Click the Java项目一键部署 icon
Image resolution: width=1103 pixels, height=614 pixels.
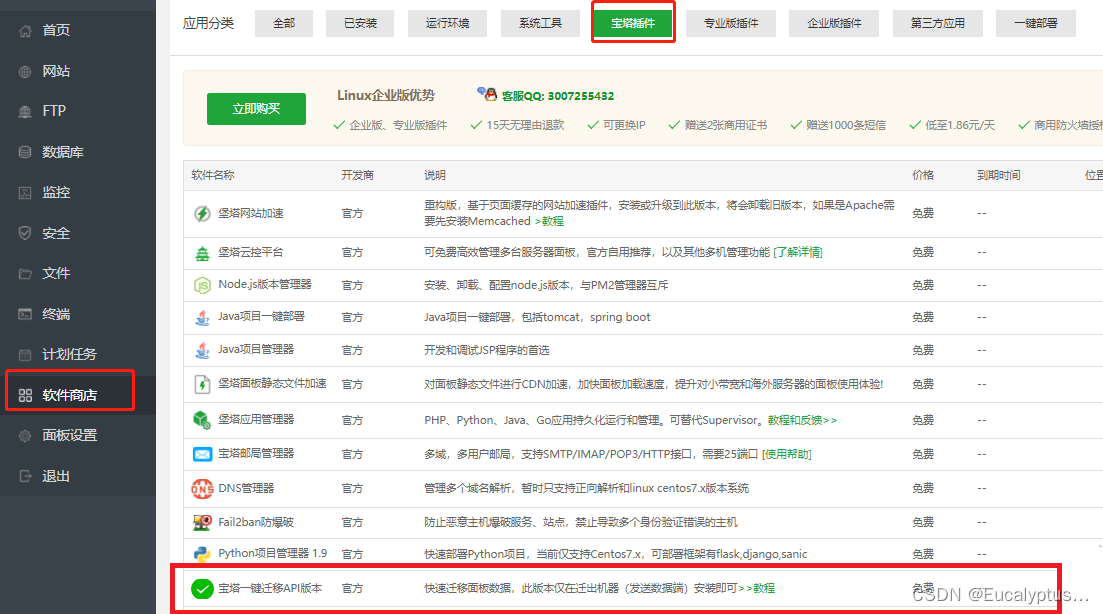202,317
